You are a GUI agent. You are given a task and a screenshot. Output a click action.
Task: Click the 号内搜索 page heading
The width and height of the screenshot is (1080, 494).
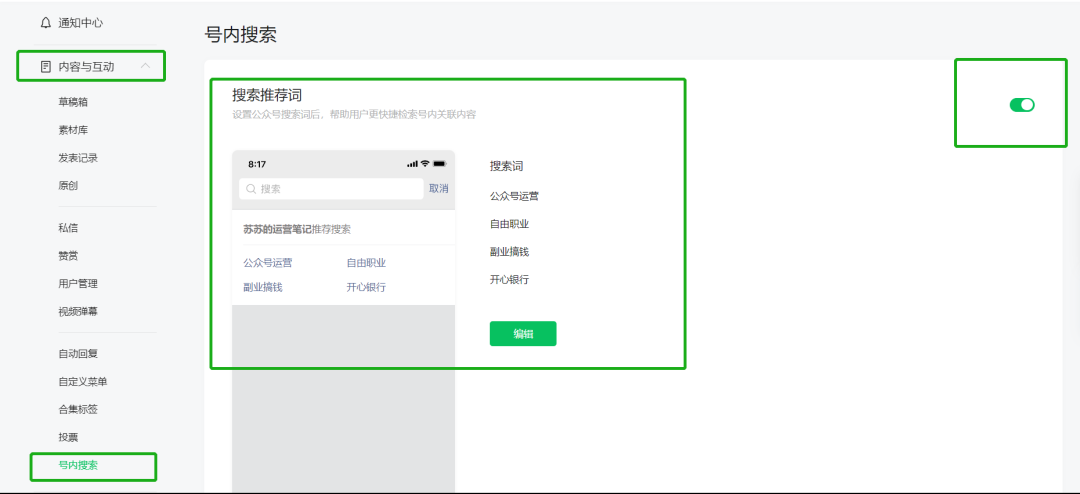click(x=241, y=35)
